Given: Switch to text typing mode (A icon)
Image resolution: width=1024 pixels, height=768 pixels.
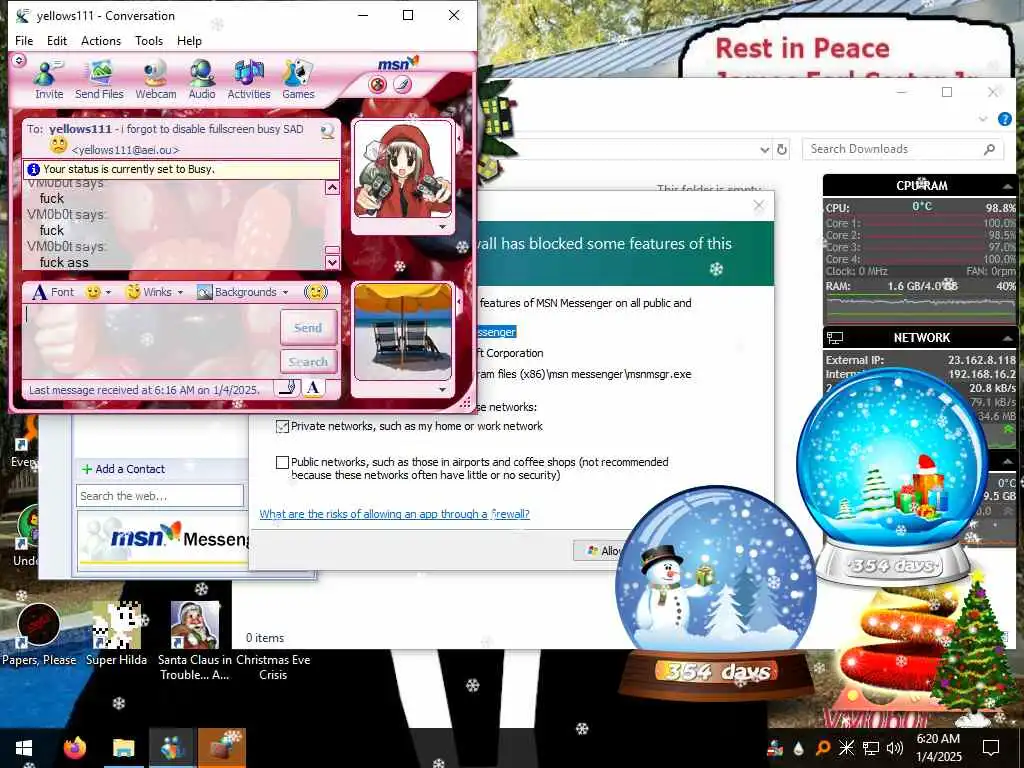Looking at the screenshot, I should click(313, 388).
